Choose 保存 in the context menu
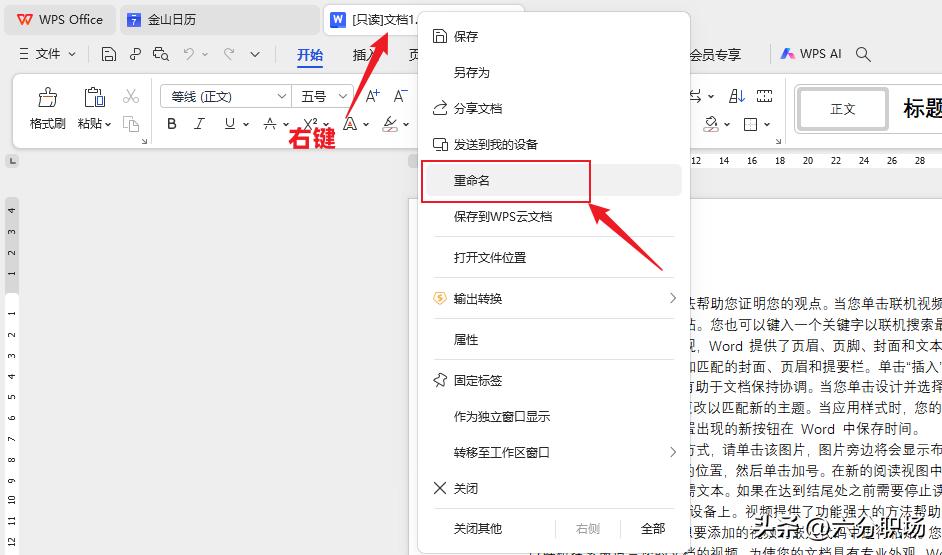 [x=554, y=37]
